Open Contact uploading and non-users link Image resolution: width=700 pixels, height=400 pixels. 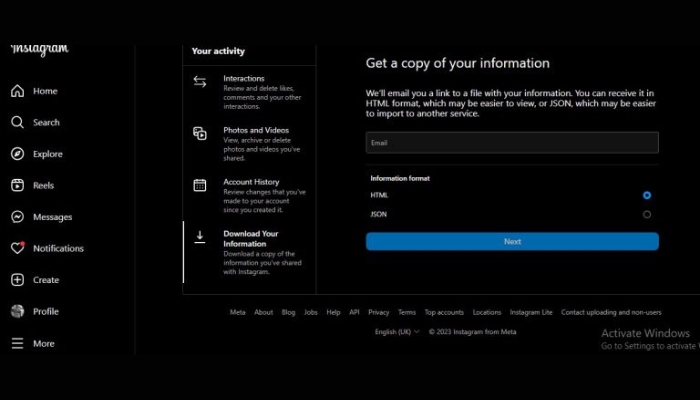click(x=611, y=312)
